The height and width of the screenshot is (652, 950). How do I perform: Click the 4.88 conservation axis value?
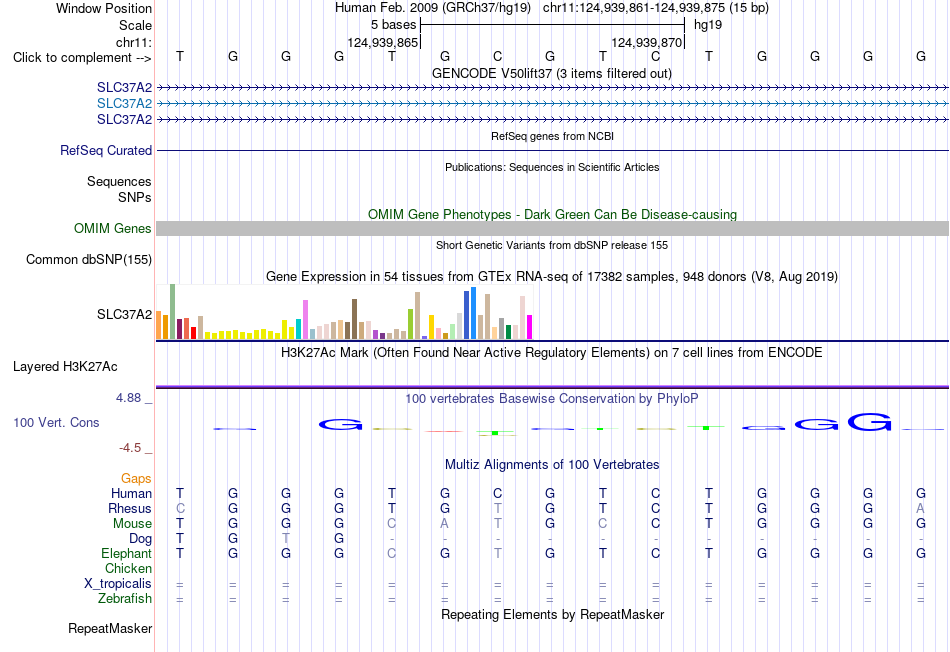[128, 398]
